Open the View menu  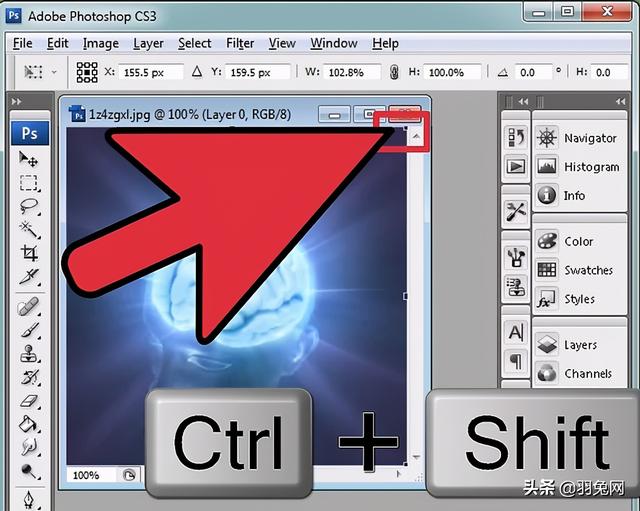pyautogui.click(x=282, y=43)
